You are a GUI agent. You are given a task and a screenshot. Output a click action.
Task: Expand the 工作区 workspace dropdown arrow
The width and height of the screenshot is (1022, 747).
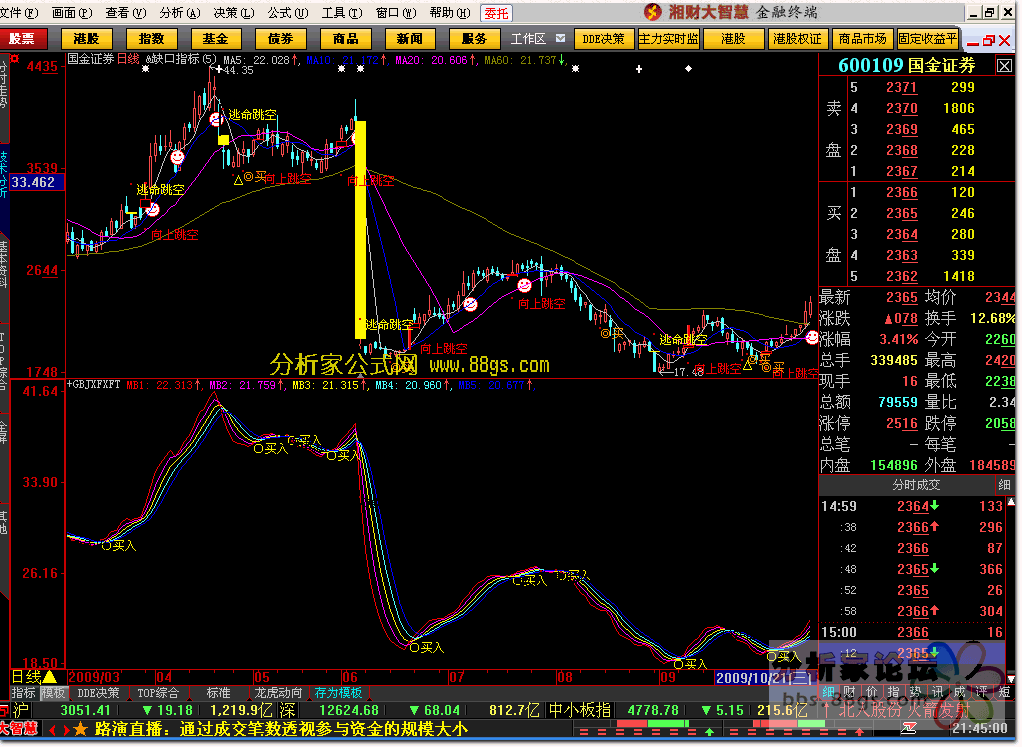(x=560, y=38)
